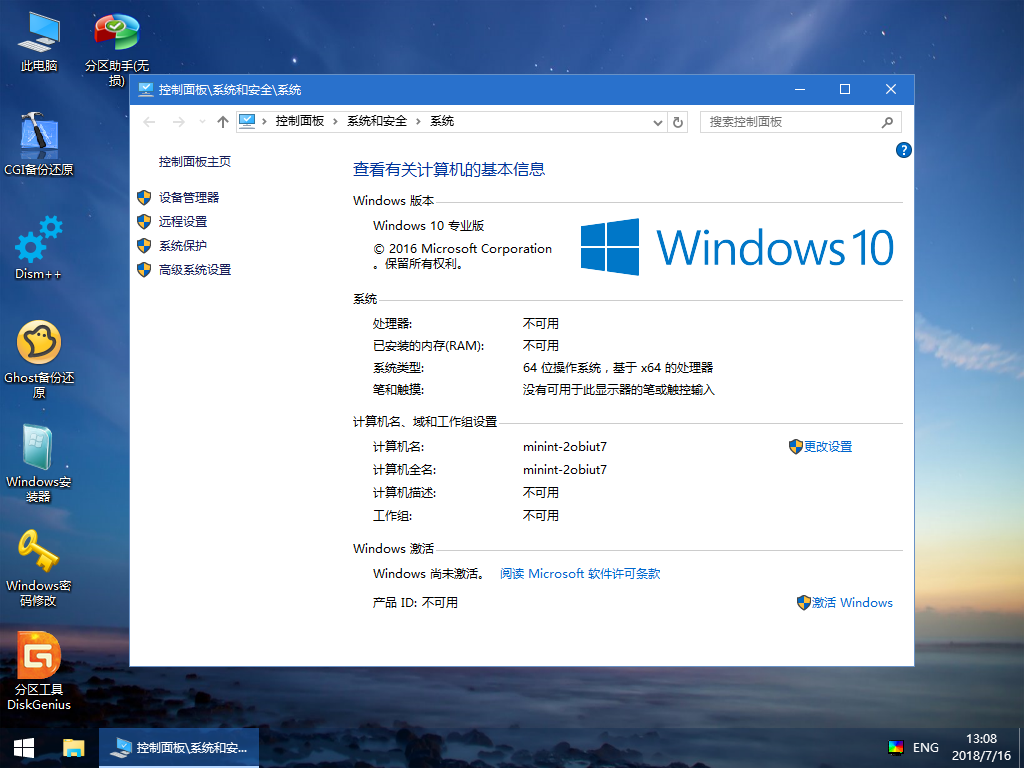Click the 产品 ID: 不可用 text
Screen dimensions: 1024x768
pos(415,603)
